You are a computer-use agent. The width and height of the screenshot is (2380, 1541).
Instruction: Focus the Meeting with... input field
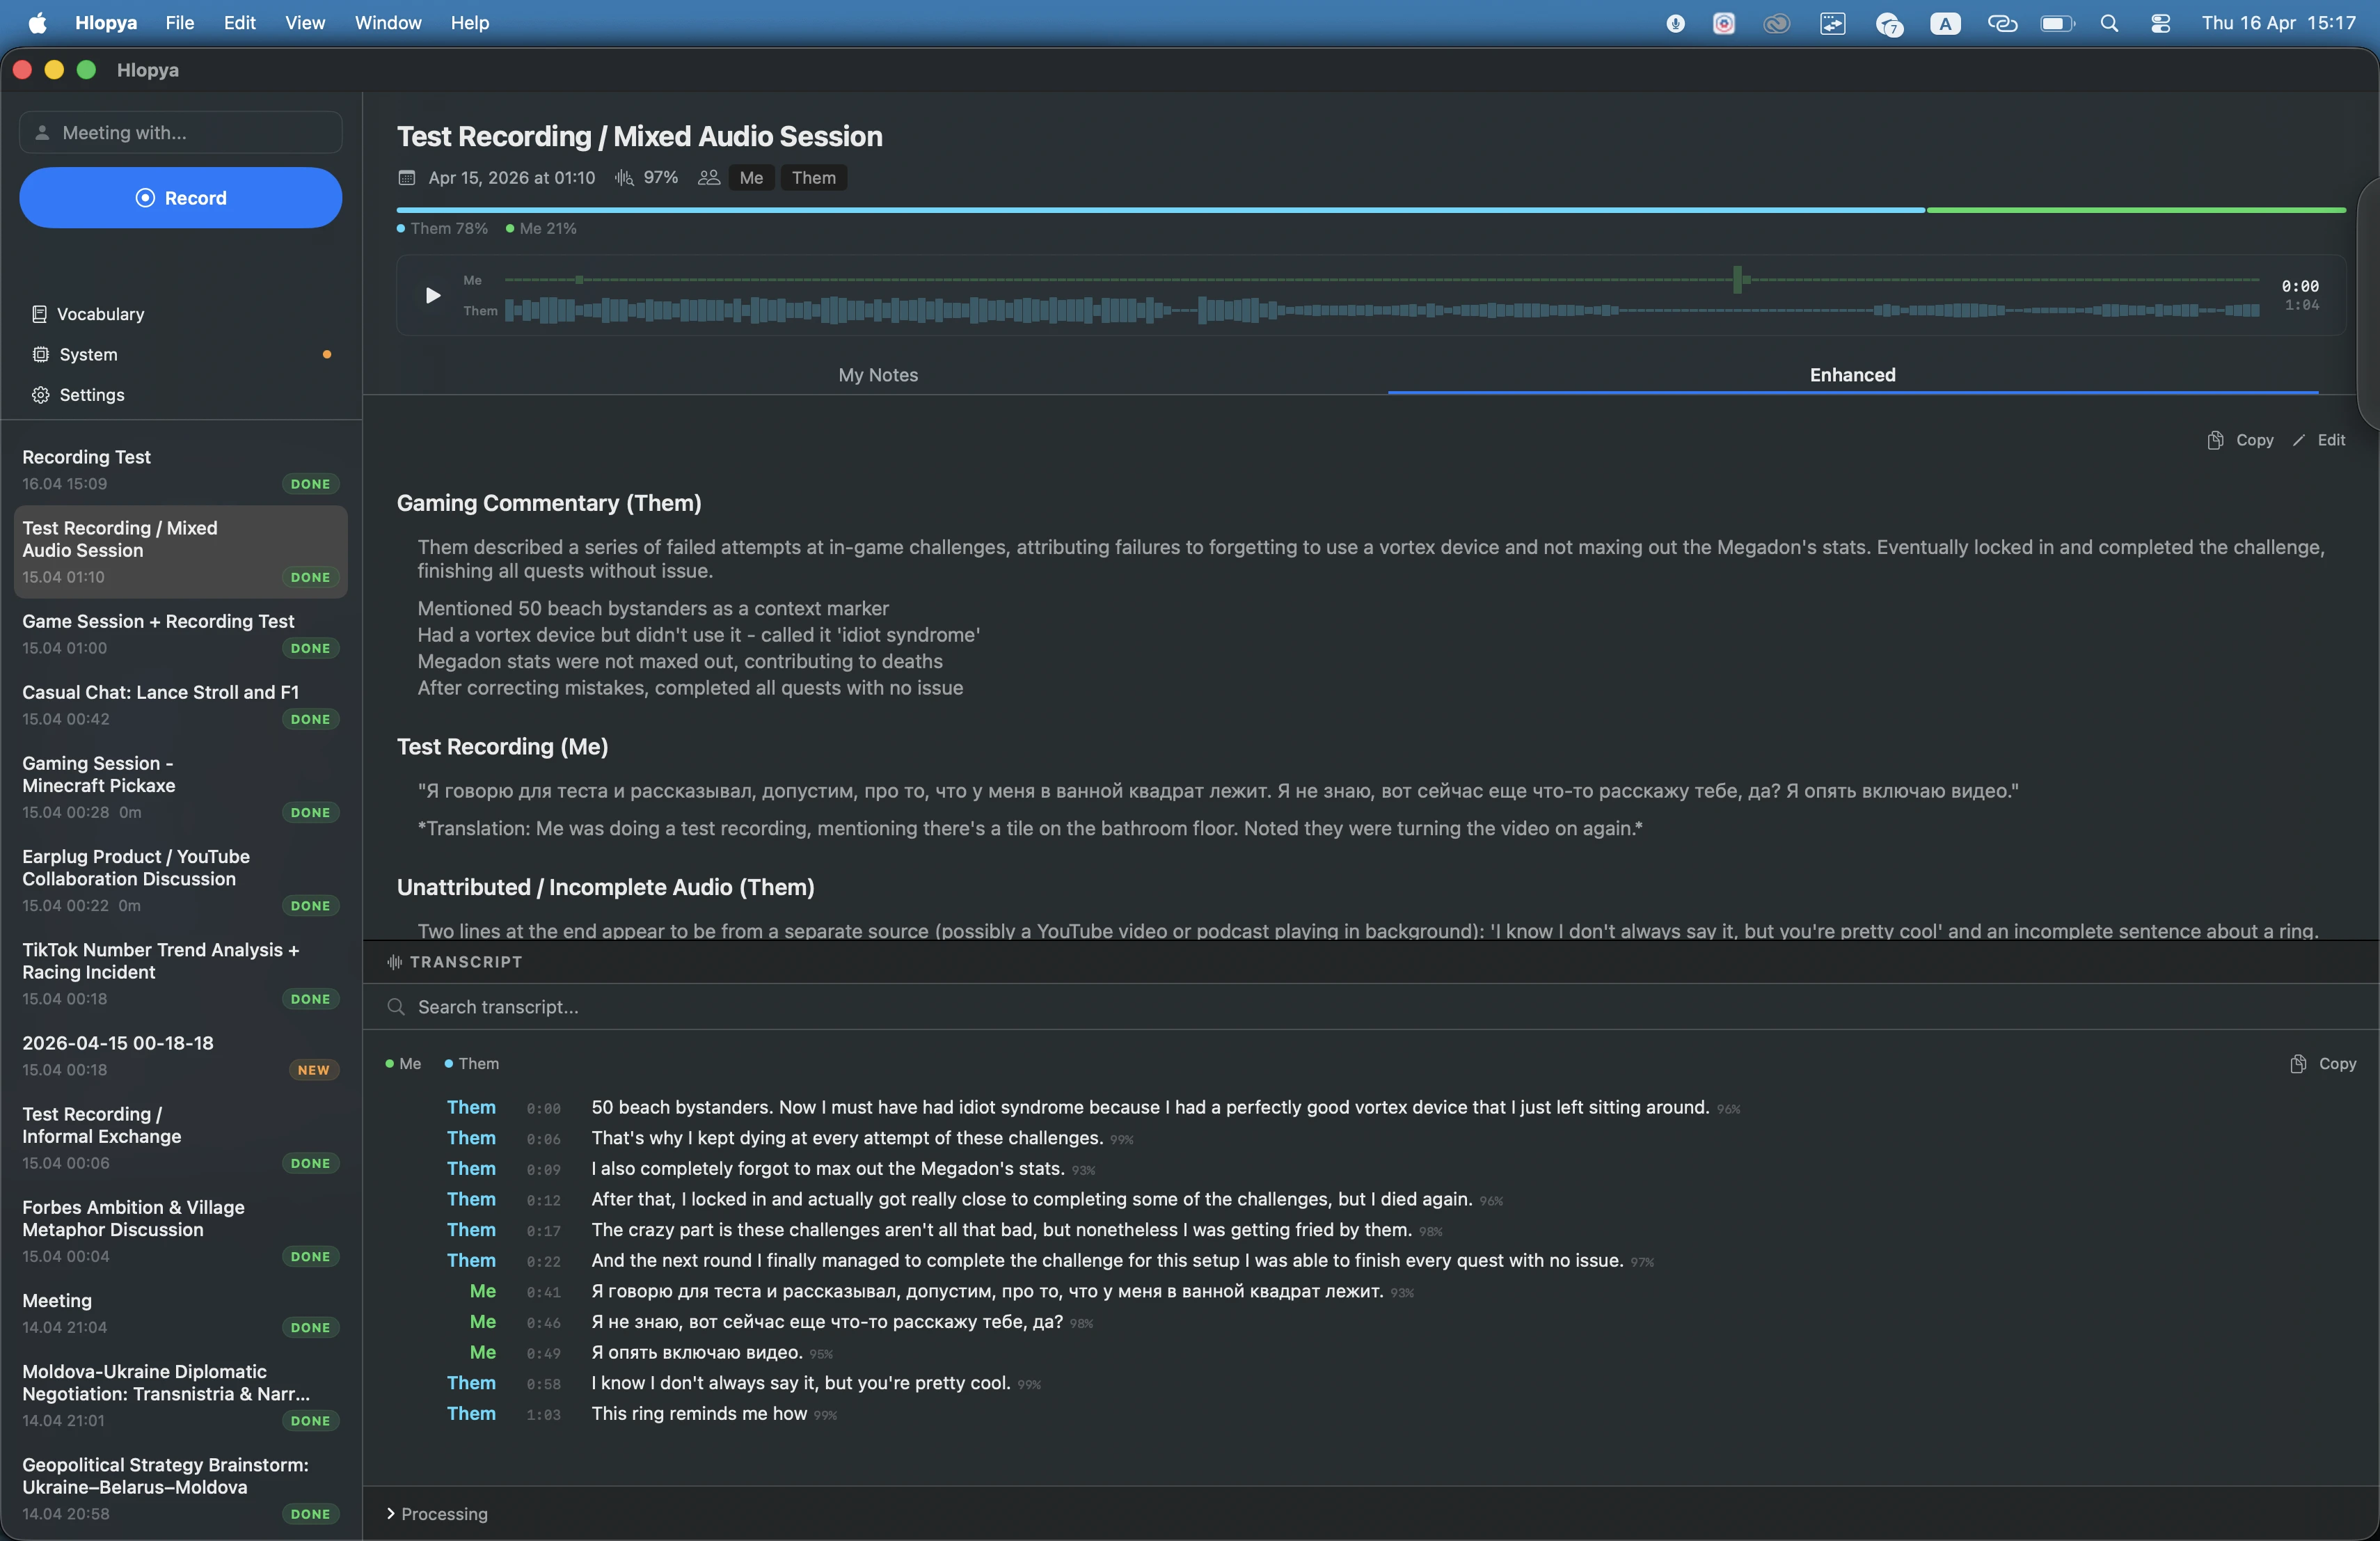click(181, 133)
